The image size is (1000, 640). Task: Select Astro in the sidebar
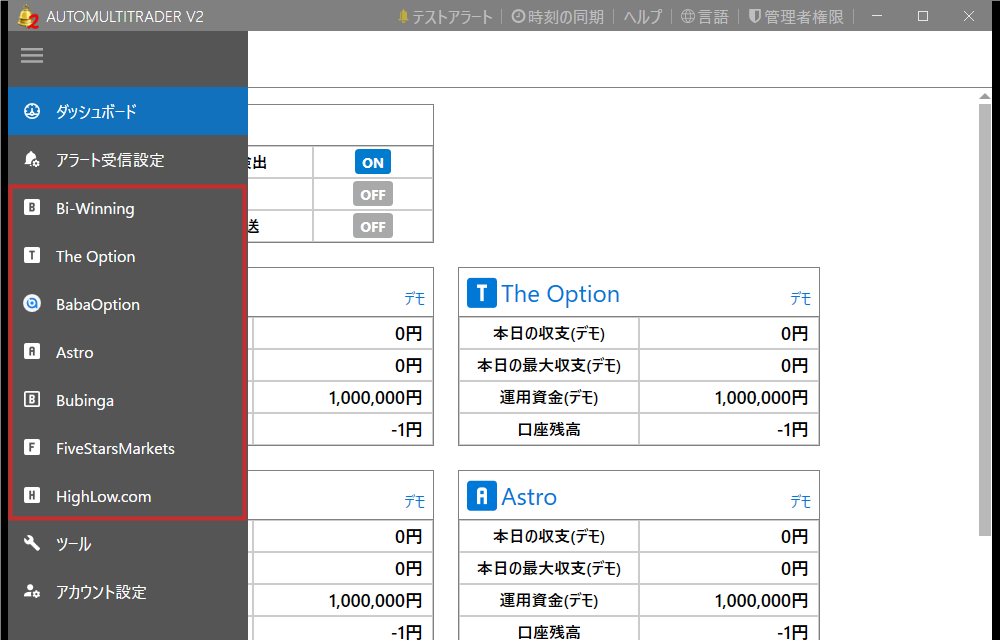pyautogui.click(x=128, y=352)
